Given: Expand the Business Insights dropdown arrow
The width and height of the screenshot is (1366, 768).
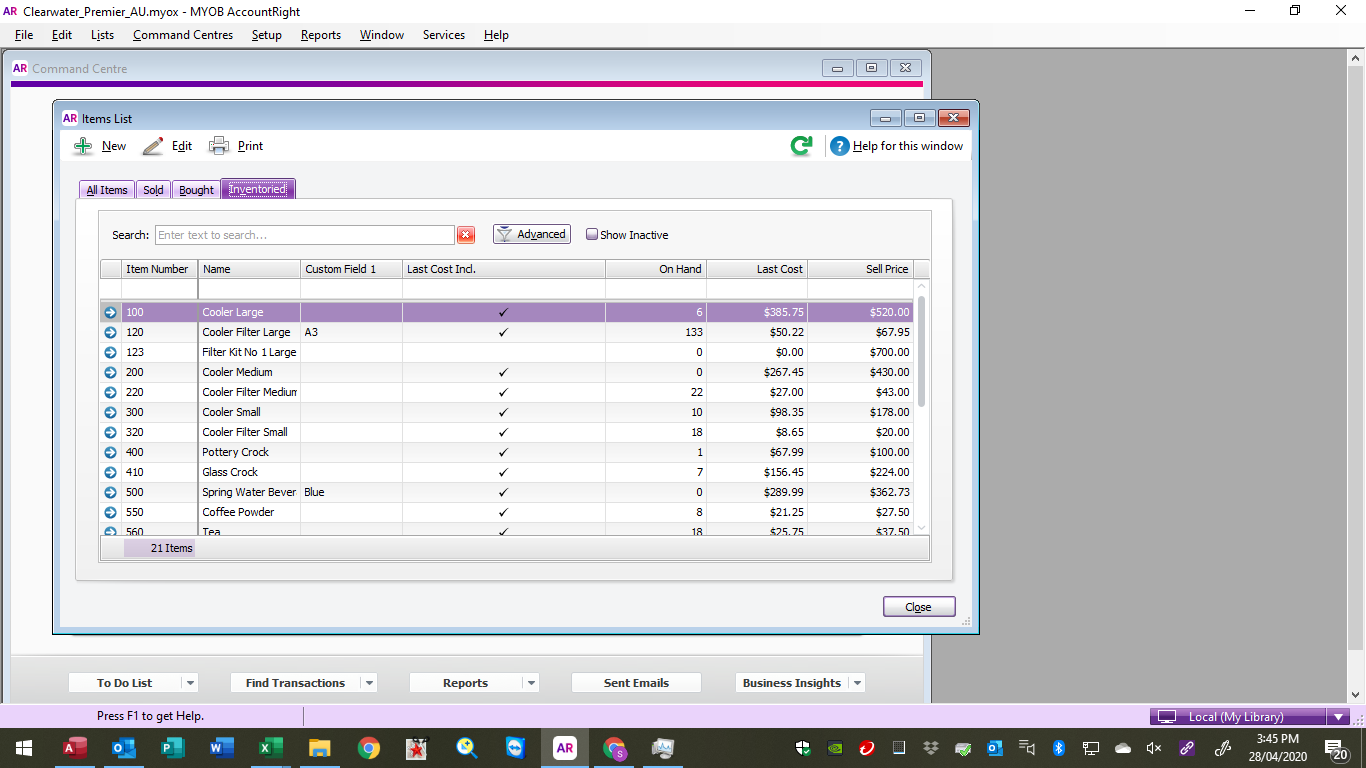Looking at the screenshot, I should click(857, 683).
